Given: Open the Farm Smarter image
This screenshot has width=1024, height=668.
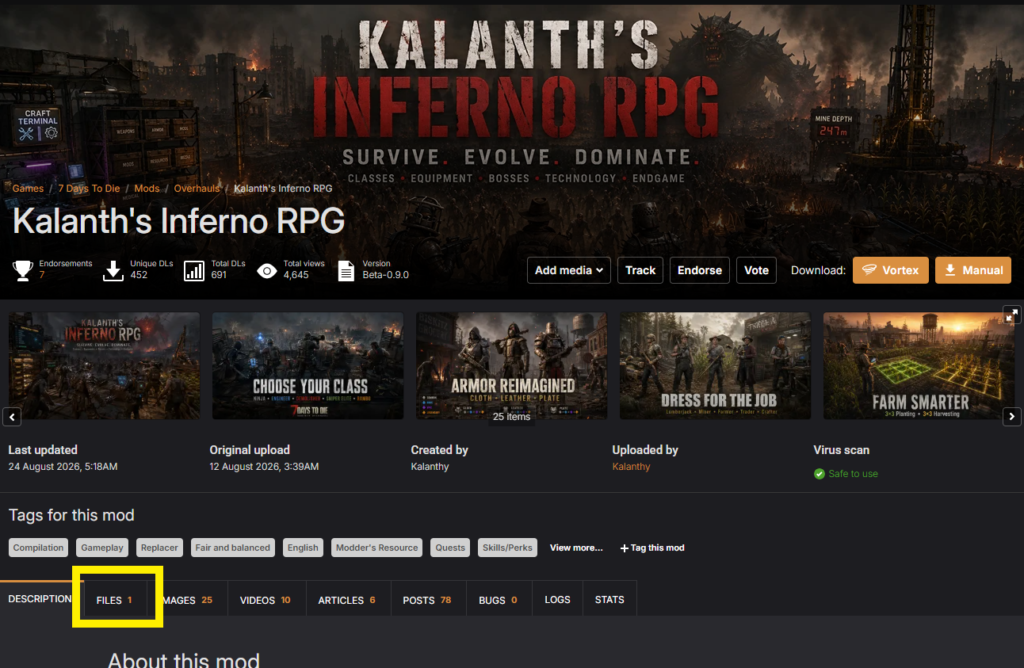Looking at the screenshot, I should pyautogui.click(x=919, y=366).
